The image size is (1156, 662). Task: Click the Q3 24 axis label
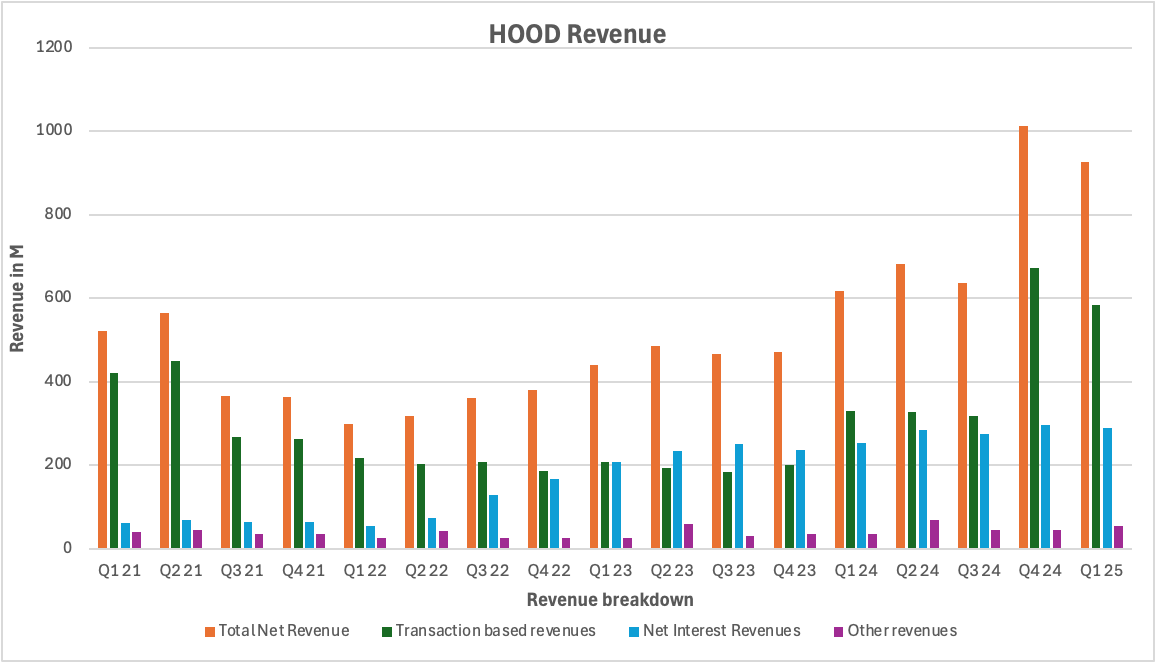point(978,571)
